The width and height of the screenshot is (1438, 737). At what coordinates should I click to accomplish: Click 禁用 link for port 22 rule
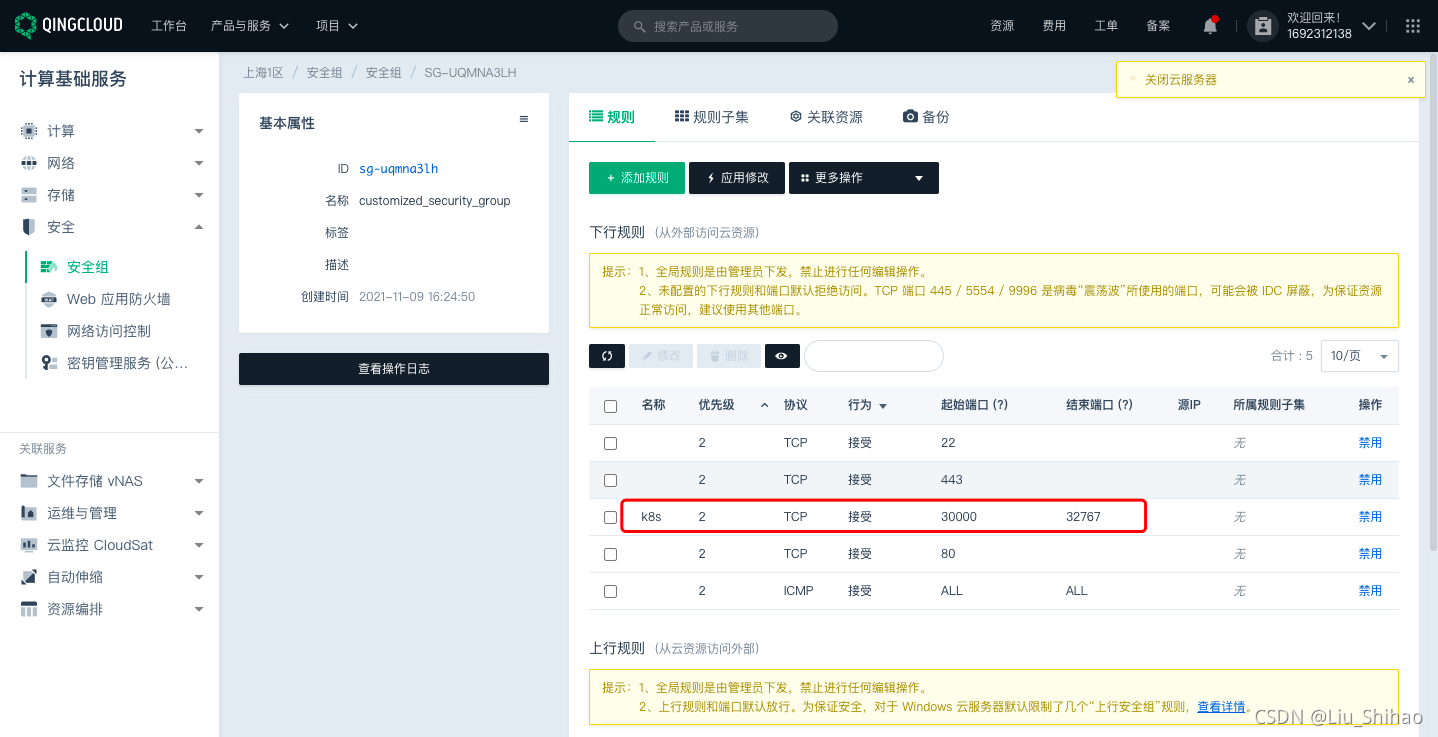(1370, 443)
